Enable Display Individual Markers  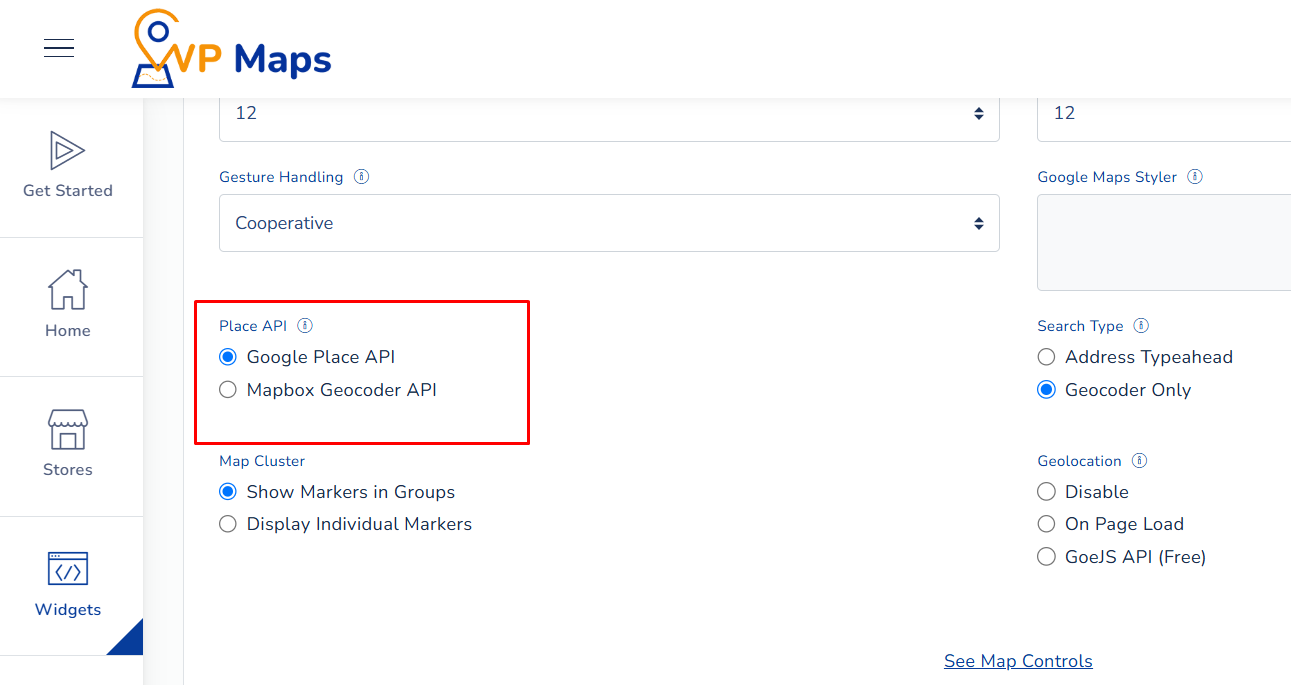tap(227, 523)
